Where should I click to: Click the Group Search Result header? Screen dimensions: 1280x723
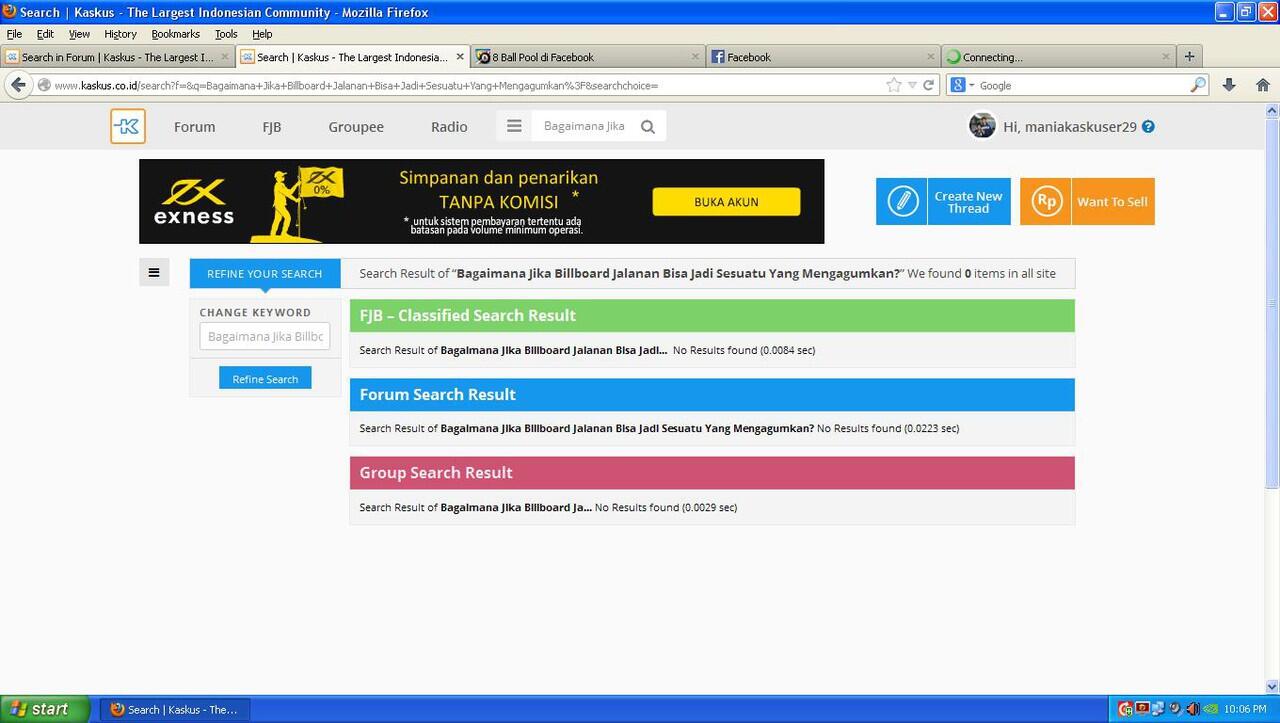pyautogui.click(x=712, y=473)
